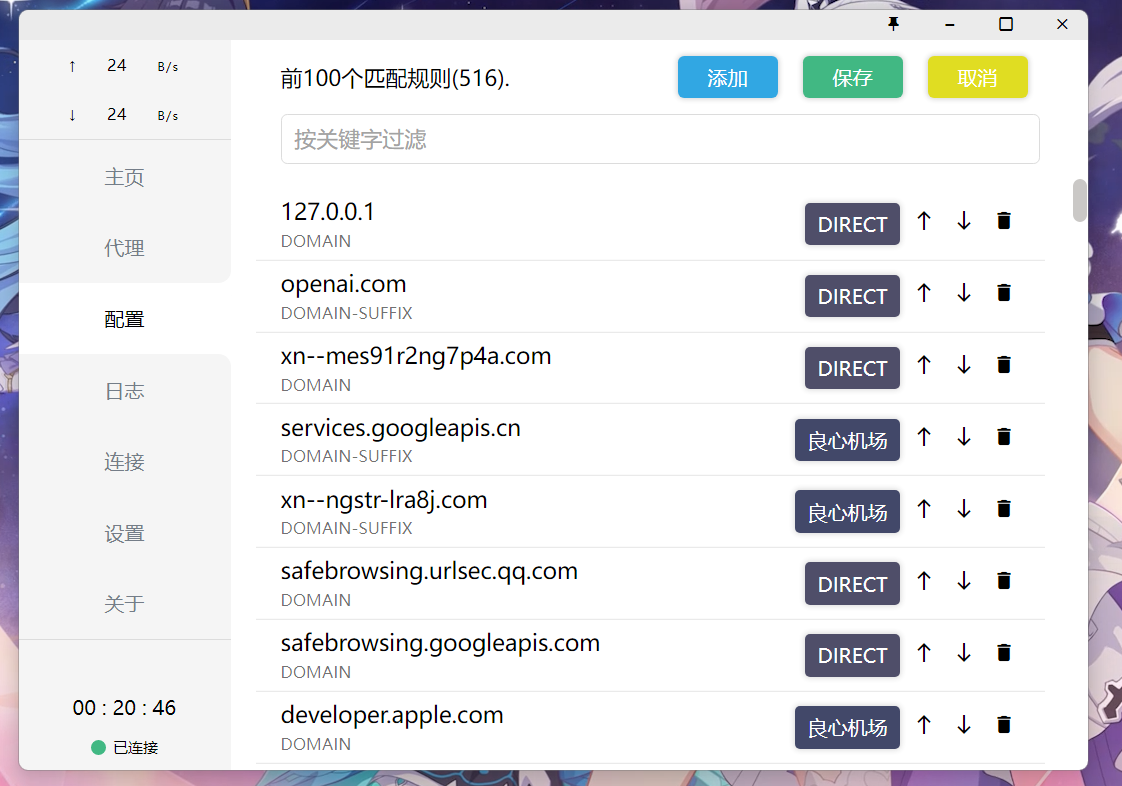Open the 良心机场 policy selector for services.googleapis.cn
The width and height of the screenshot is (1122, 786).
(847, 440)
